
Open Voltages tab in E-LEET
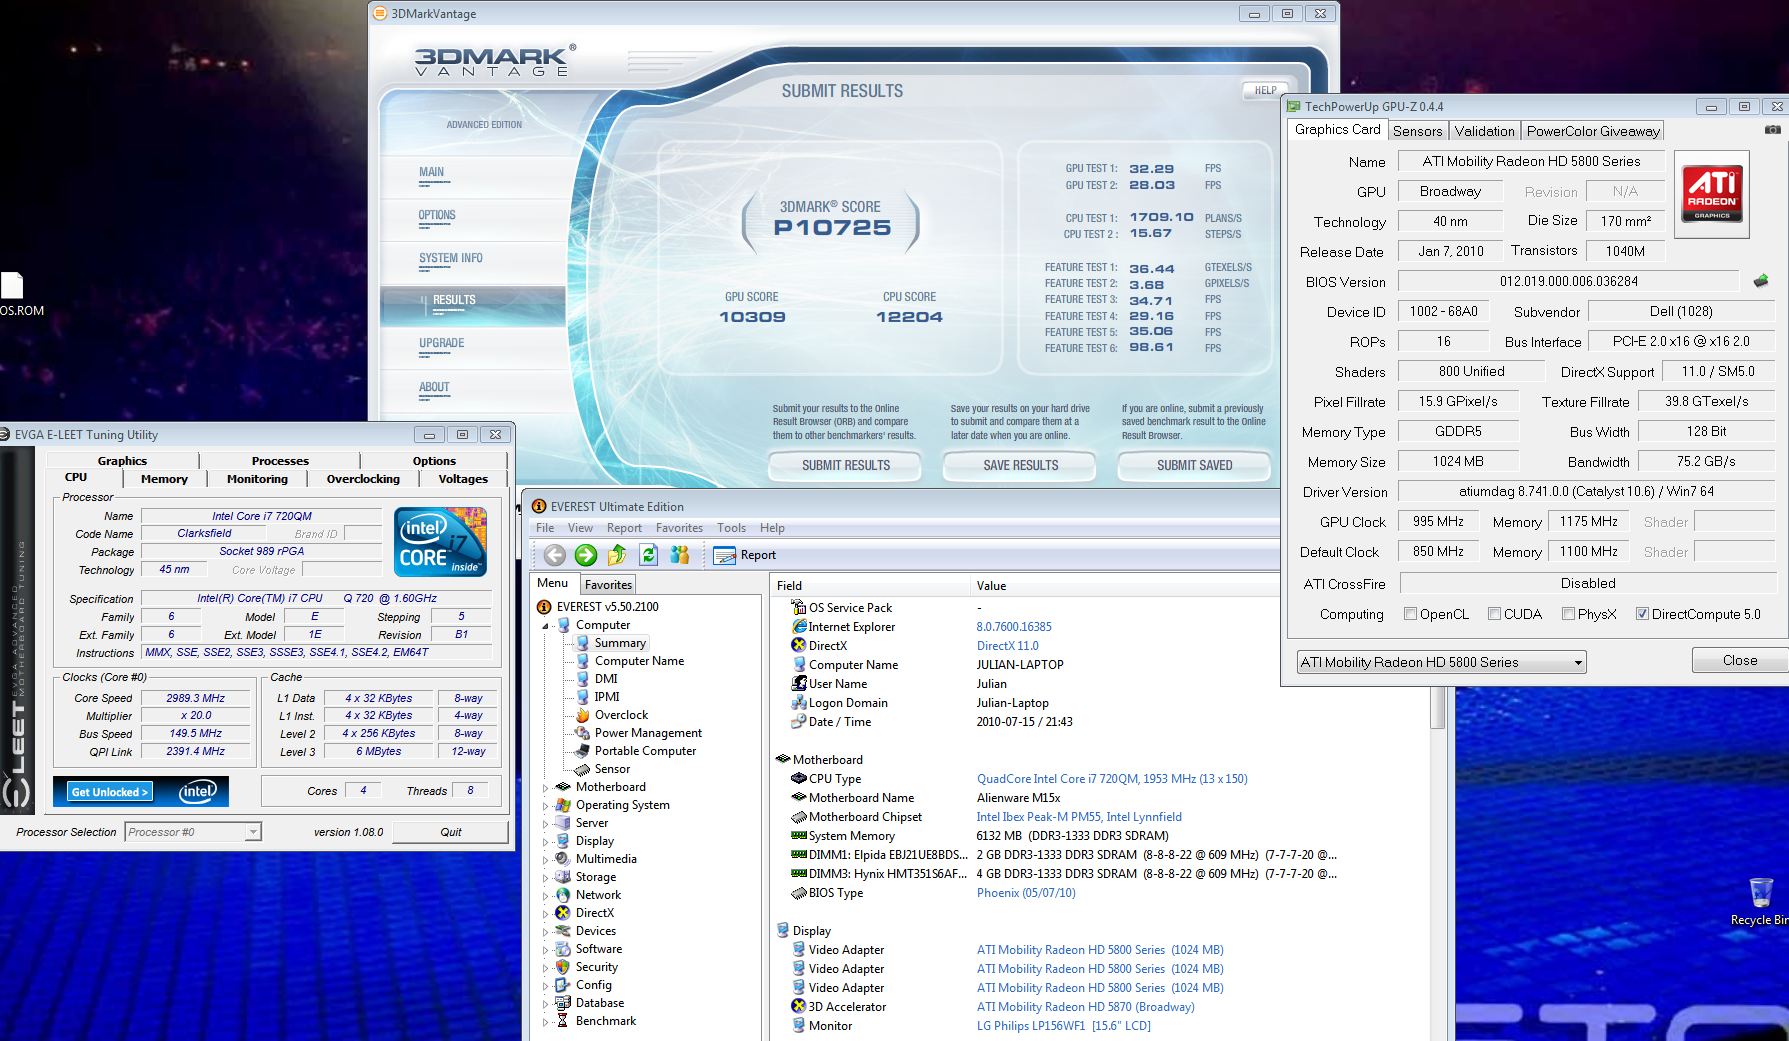[463, 479]
